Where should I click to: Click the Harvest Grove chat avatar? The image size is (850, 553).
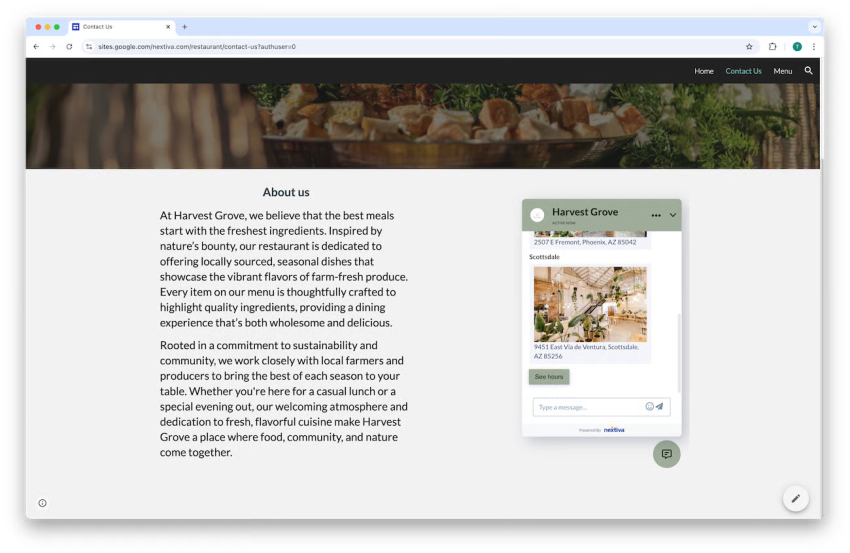pos(537,215)
